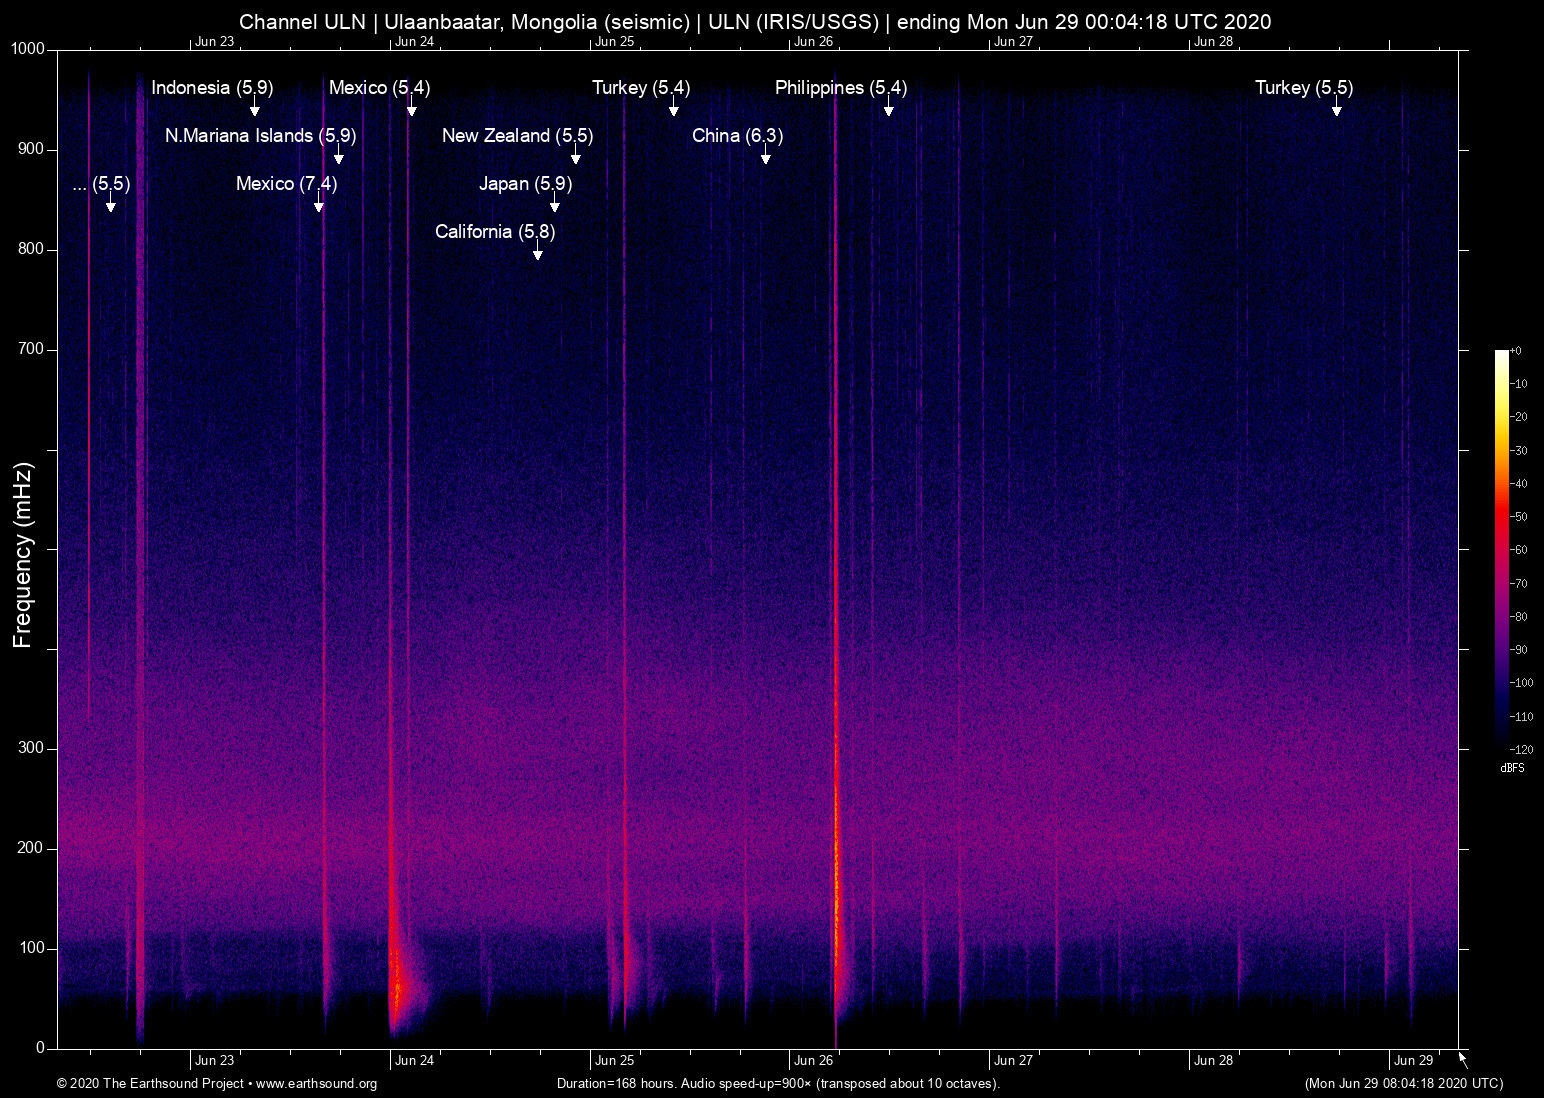Select the Turkey (5.4) earthquake label
This screenshot has height=1098, width=1544.
click(x=640, y=88)
